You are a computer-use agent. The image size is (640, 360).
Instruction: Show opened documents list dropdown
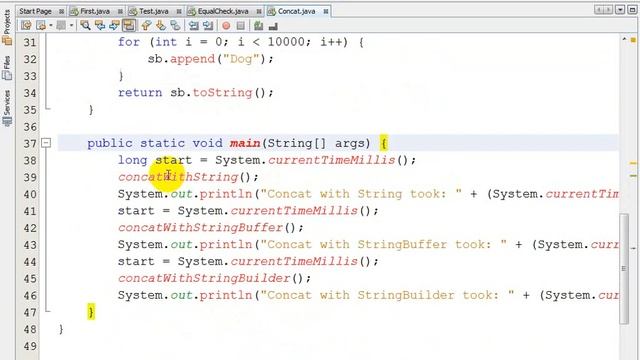[620, 9]
